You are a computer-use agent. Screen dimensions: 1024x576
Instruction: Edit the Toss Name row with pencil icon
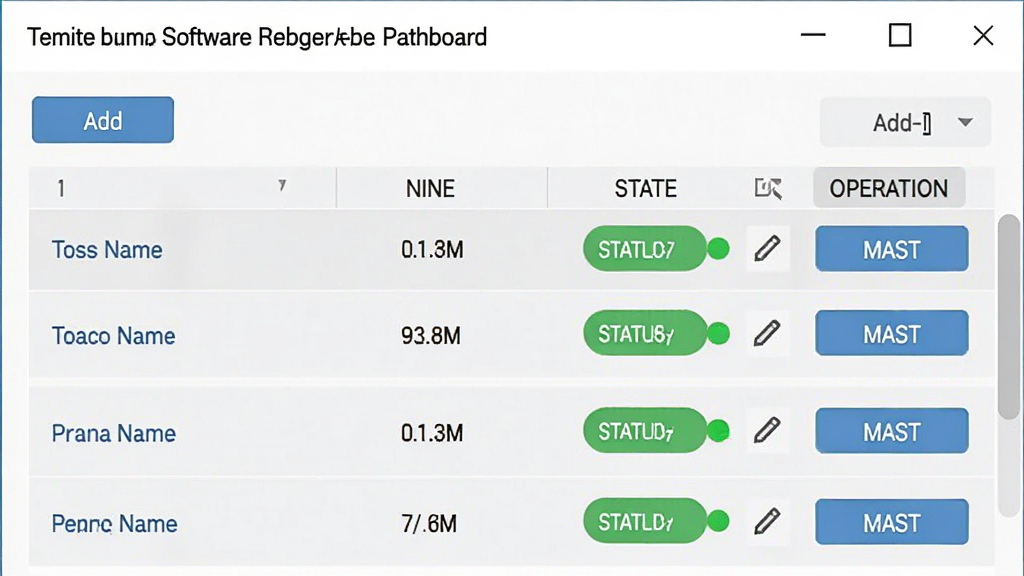click(767, 249)
